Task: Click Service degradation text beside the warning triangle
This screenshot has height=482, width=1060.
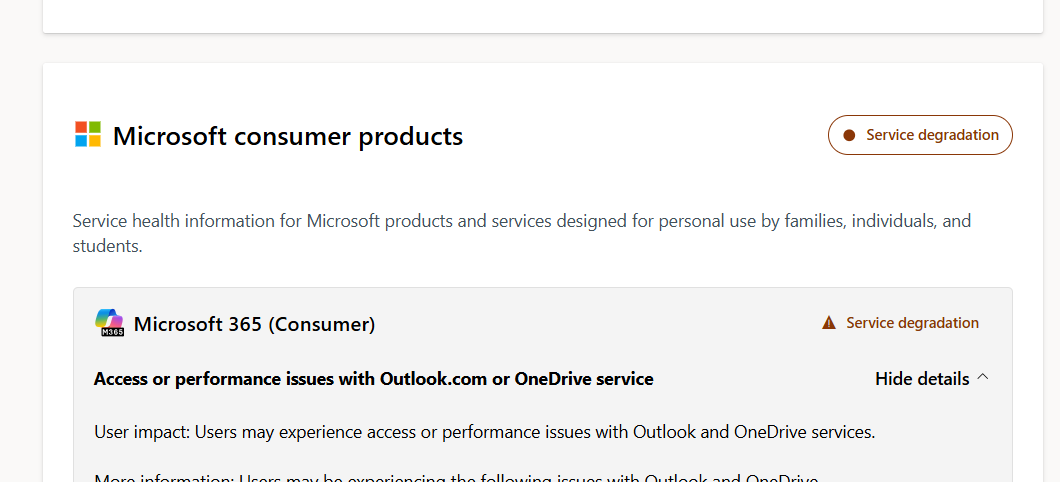Action: tap(912, 323)
